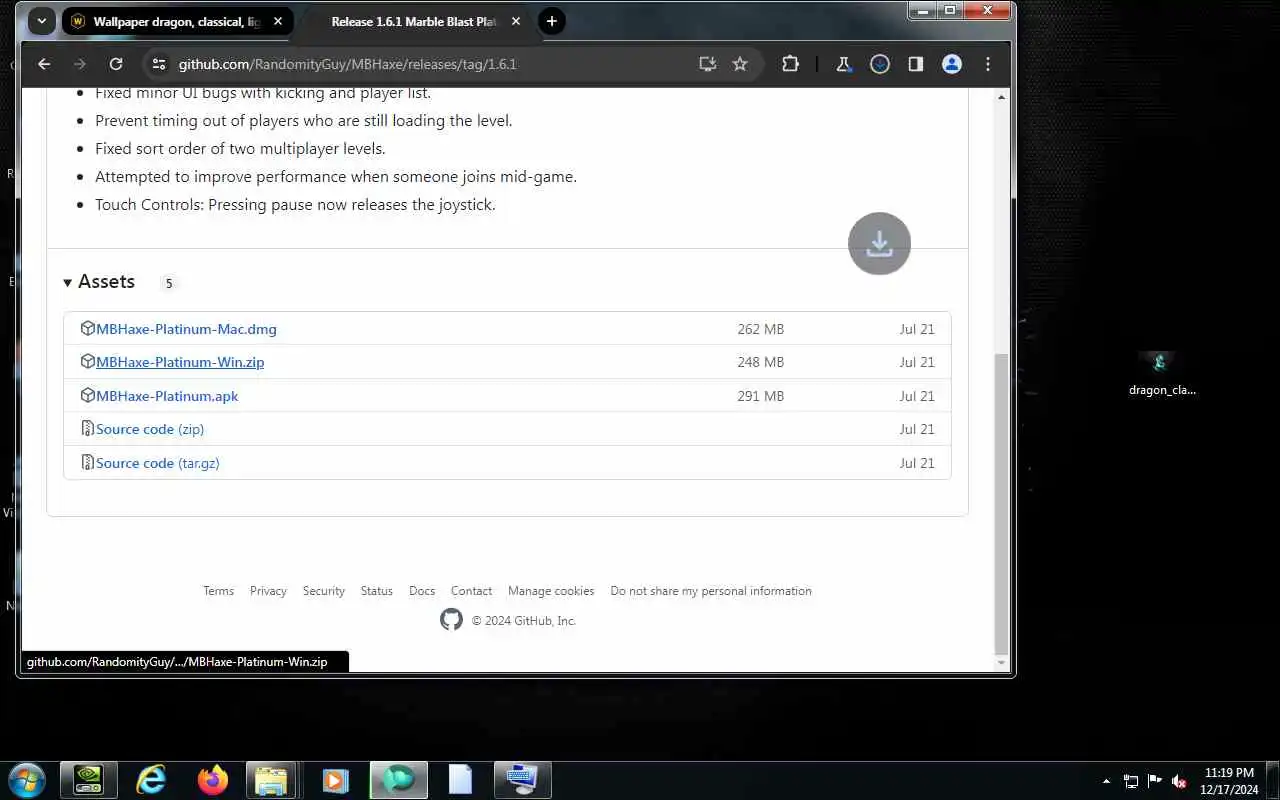
Task: Open the media player taskbar icon
Action: (336, 780)
